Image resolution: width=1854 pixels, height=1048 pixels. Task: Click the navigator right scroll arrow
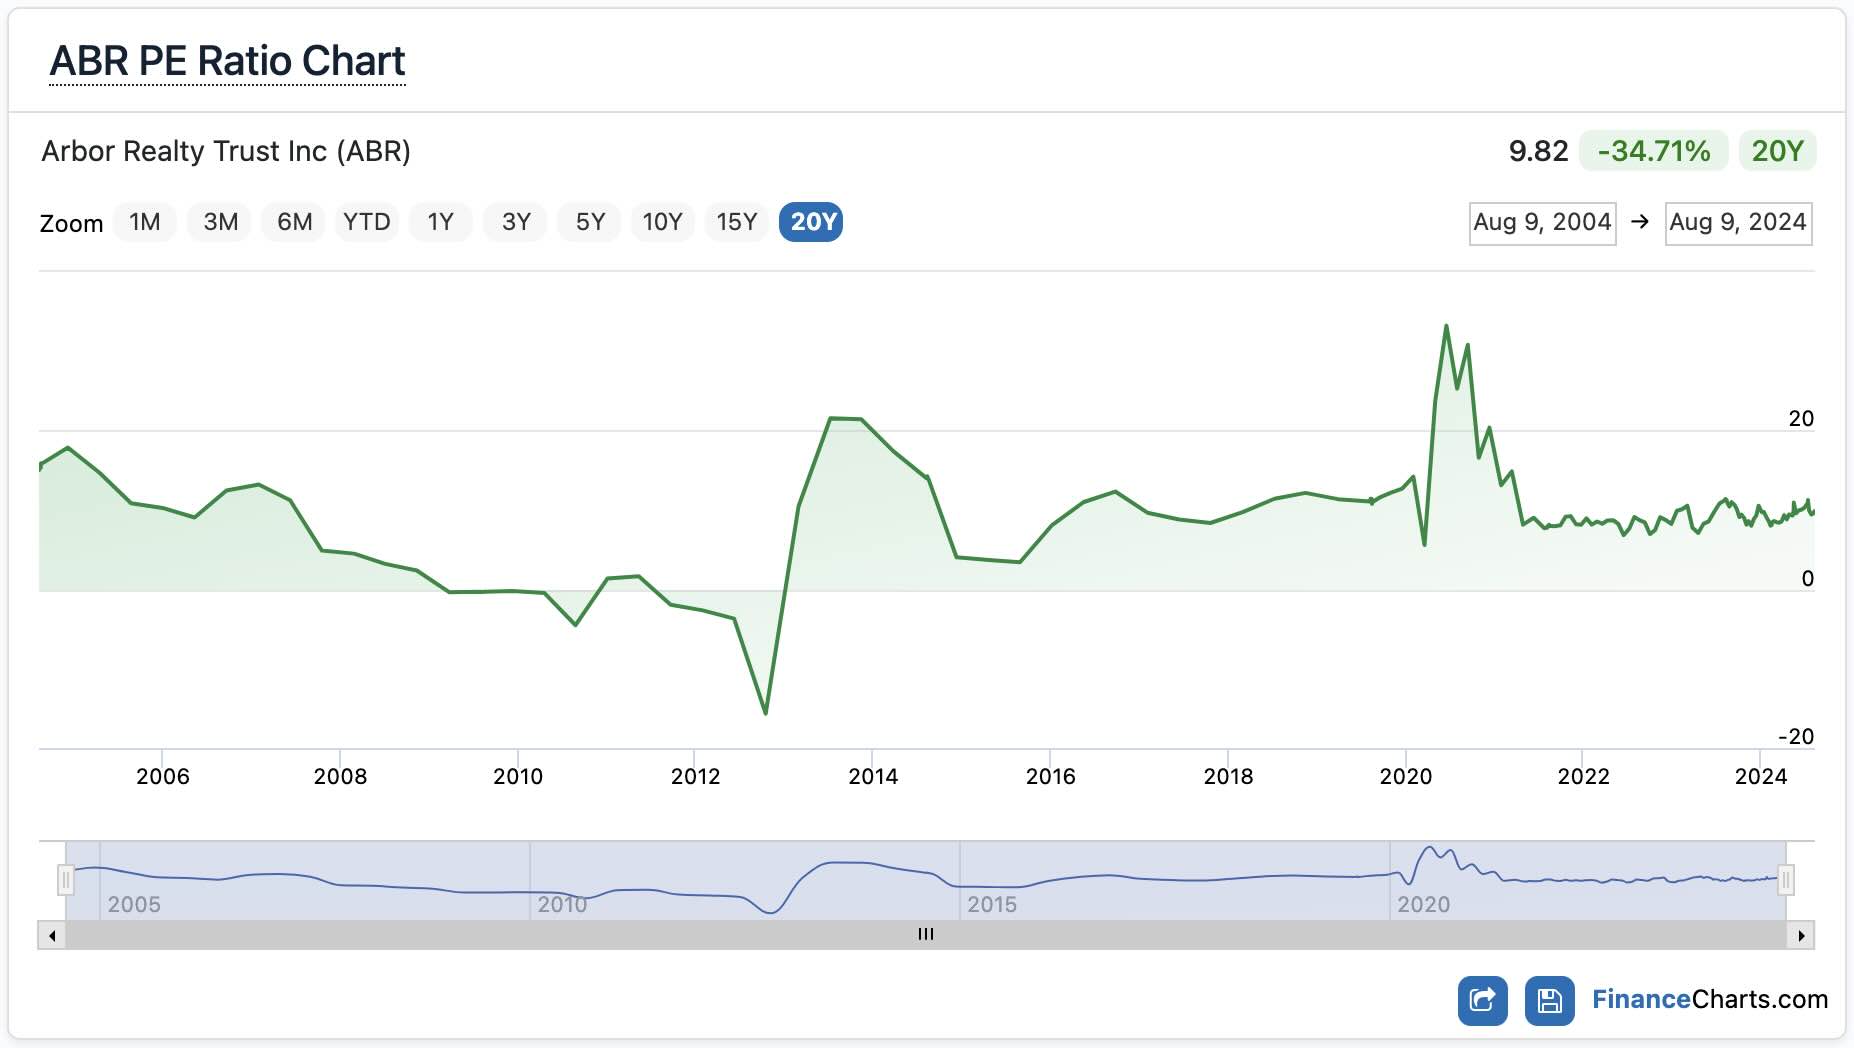click(x=1800, y=935)
